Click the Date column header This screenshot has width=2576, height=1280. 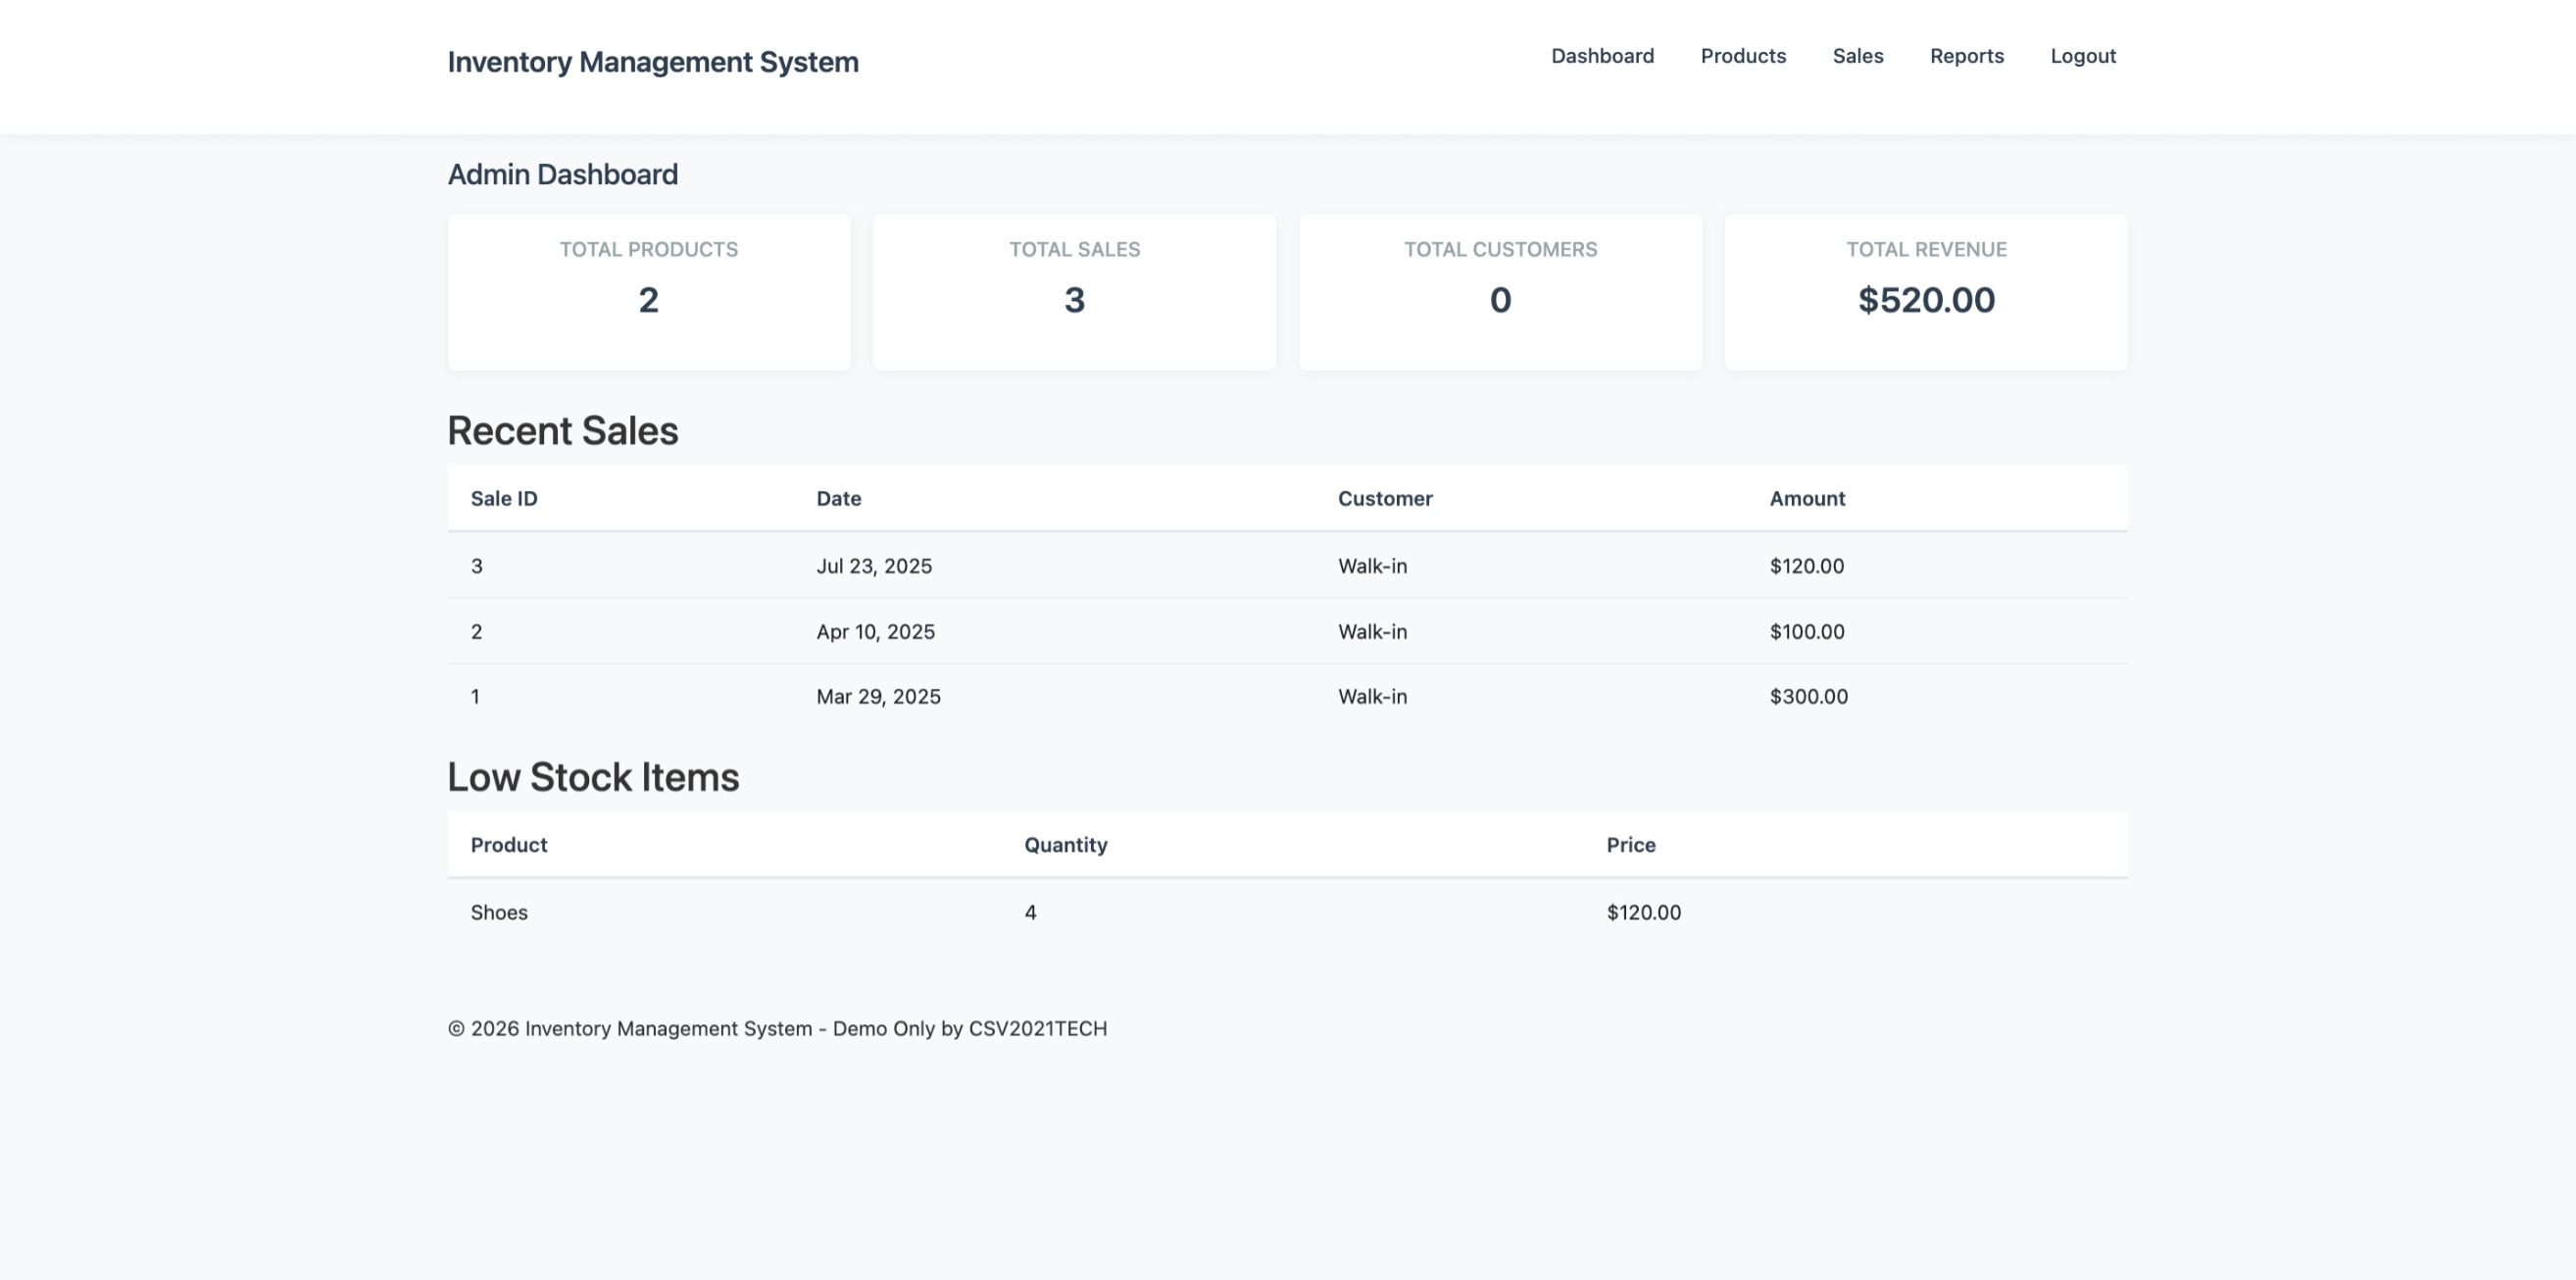838,498
